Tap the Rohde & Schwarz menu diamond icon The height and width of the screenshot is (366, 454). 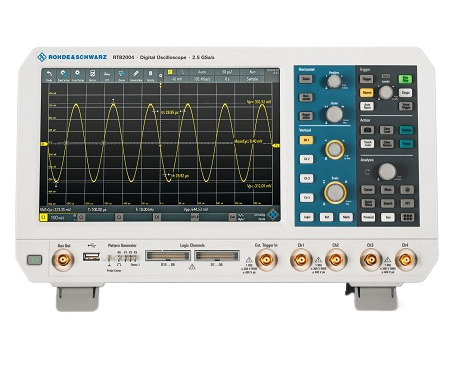[x=273, y=214]
